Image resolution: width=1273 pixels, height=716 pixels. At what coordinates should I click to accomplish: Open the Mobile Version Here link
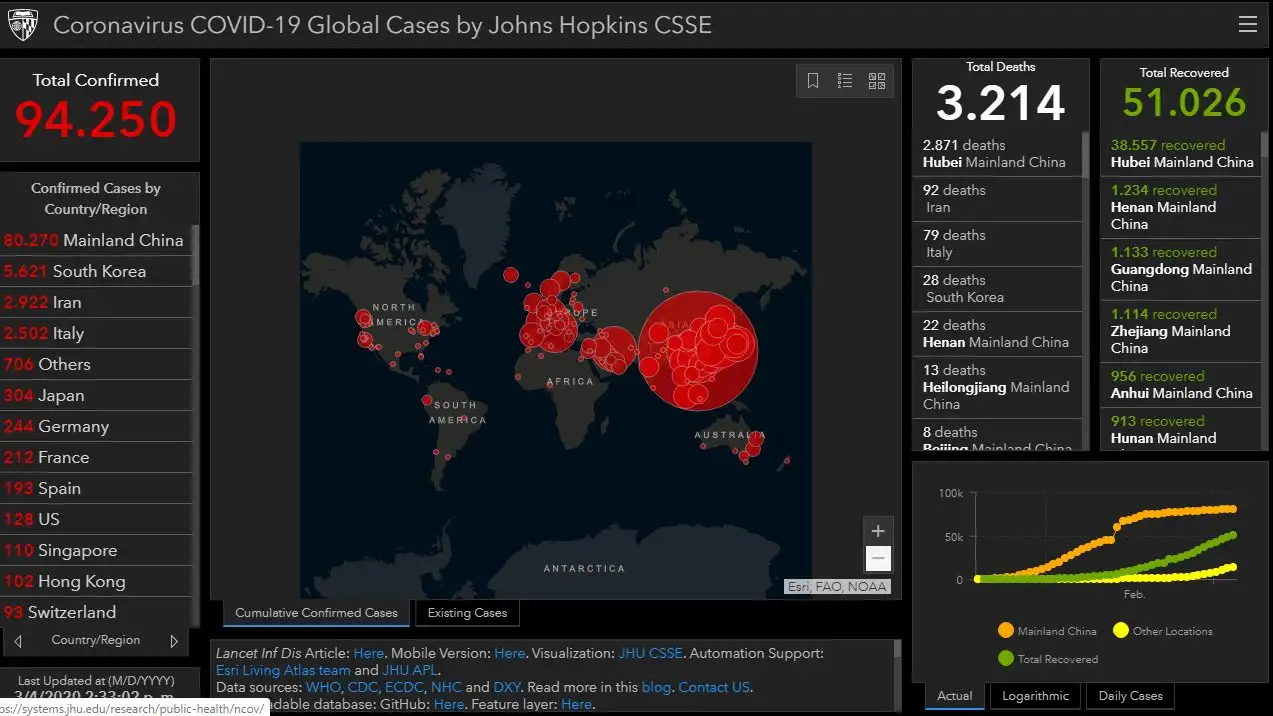(509, 653)
